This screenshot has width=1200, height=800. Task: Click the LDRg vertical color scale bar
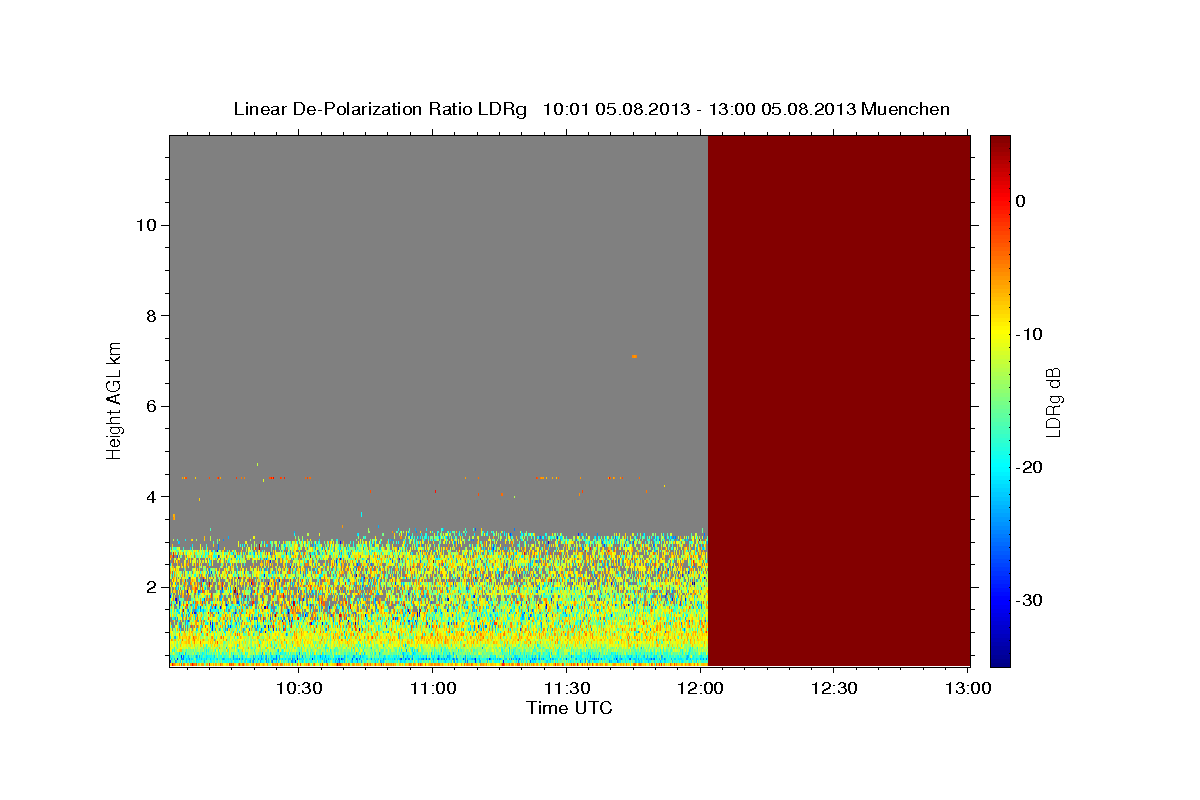(x=1000, y=400)
